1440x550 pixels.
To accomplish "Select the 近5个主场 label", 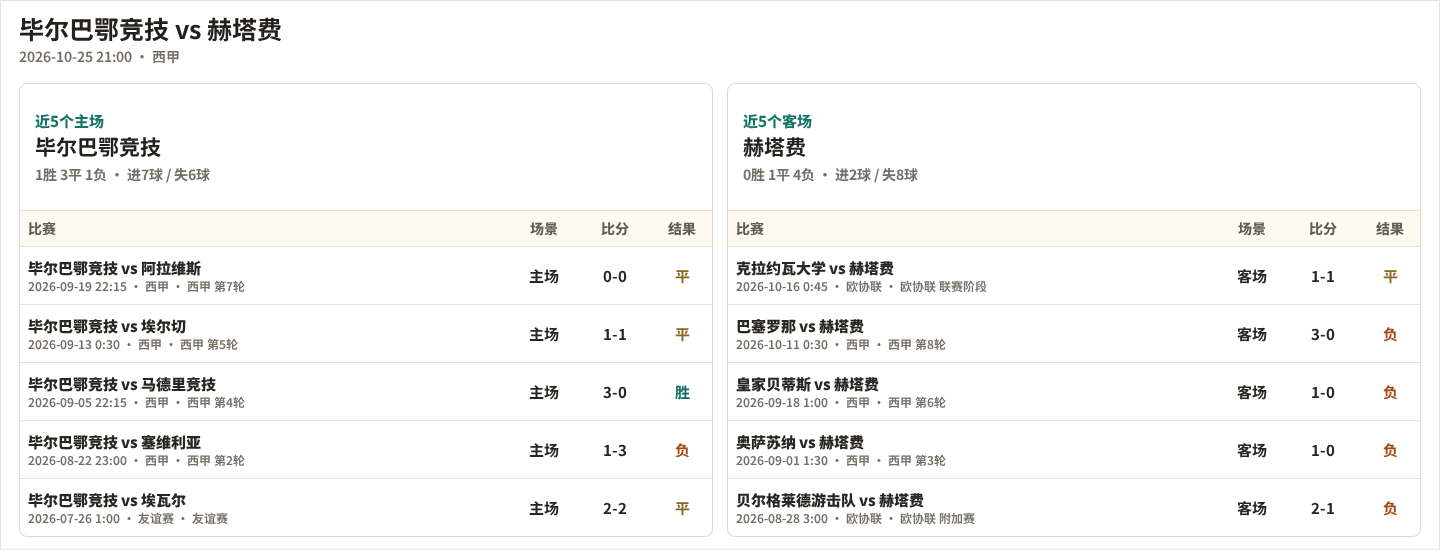I will (x=69, y=121).
